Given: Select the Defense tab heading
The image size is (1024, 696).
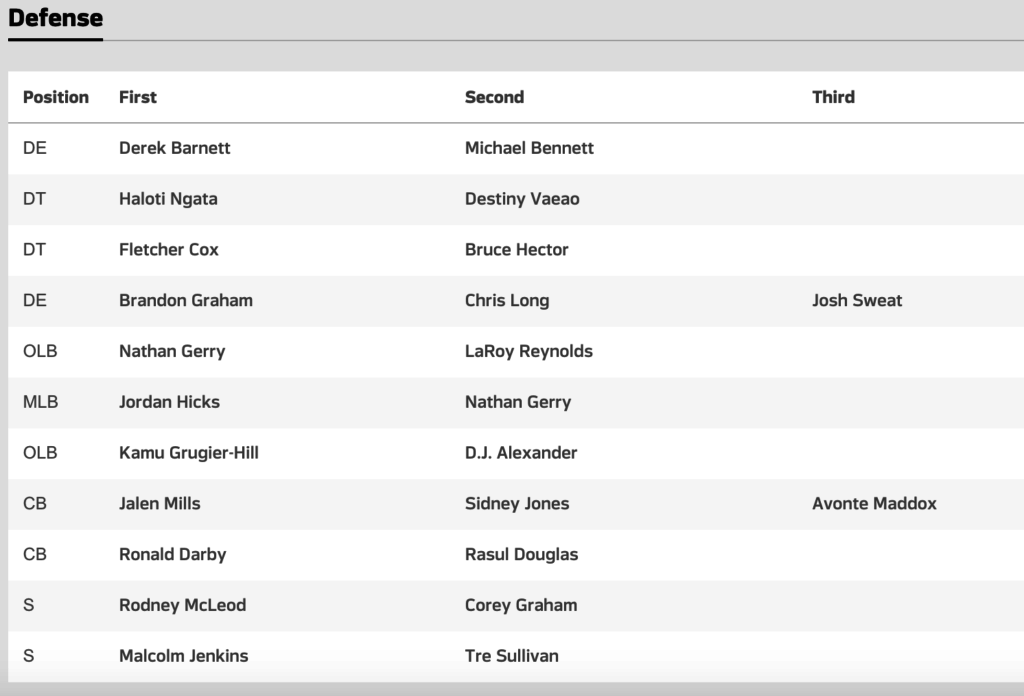Looking at the screenshot, I should (x=55, y=18).
